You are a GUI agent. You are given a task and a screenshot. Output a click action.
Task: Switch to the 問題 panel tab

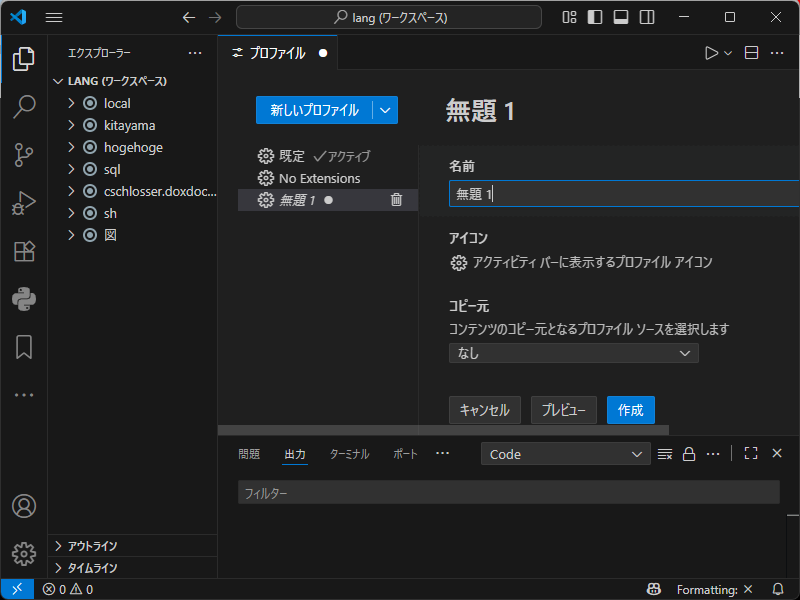click(249, 454)
